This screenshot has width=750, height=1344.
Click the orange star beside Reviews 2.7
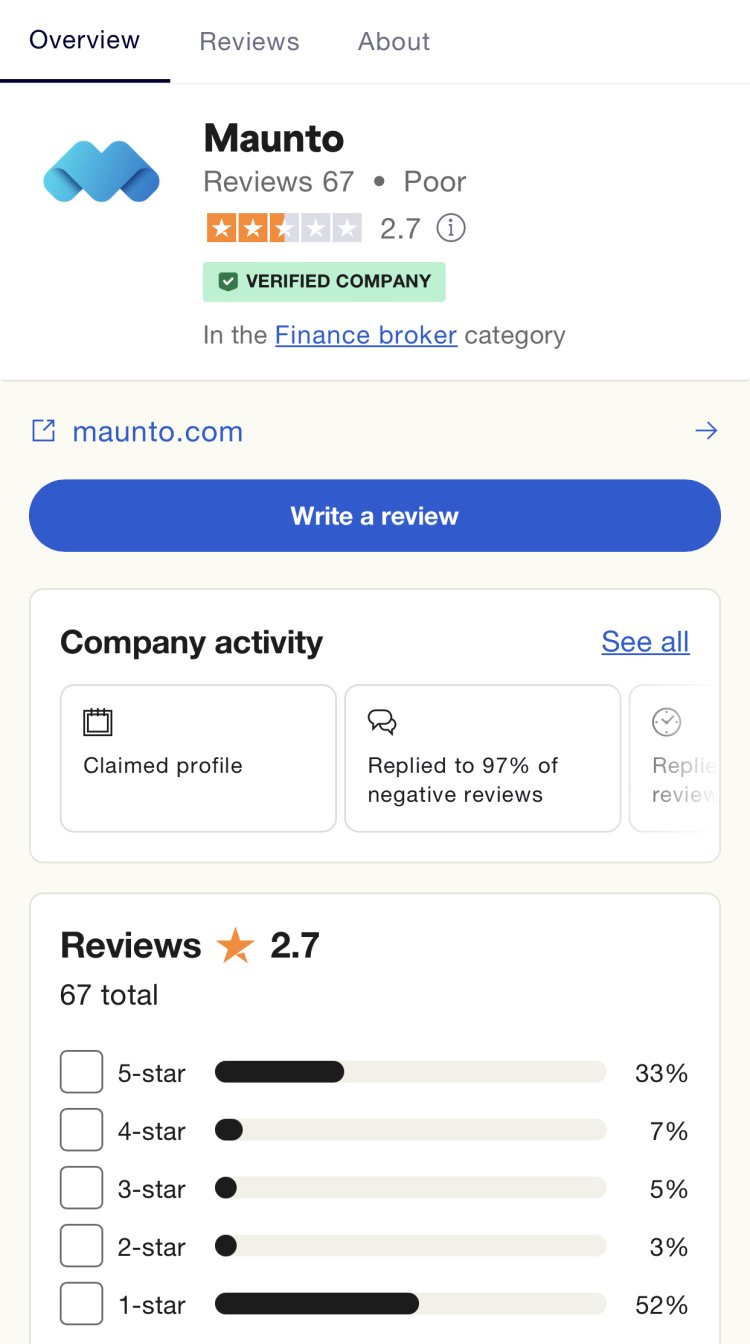[236, 946]
